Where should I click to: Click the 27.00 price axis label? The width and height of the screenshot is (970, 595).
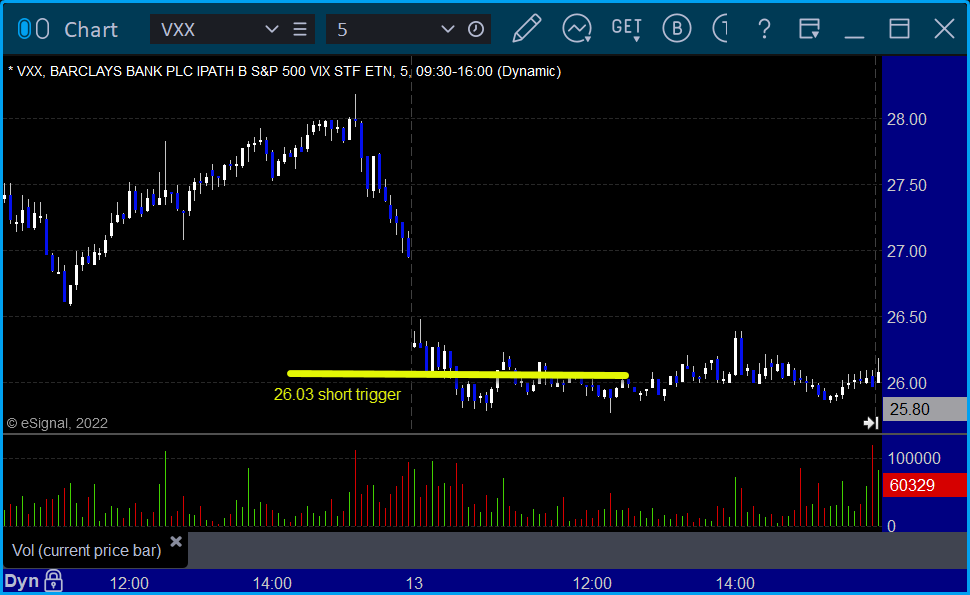(x=907, y=252)
